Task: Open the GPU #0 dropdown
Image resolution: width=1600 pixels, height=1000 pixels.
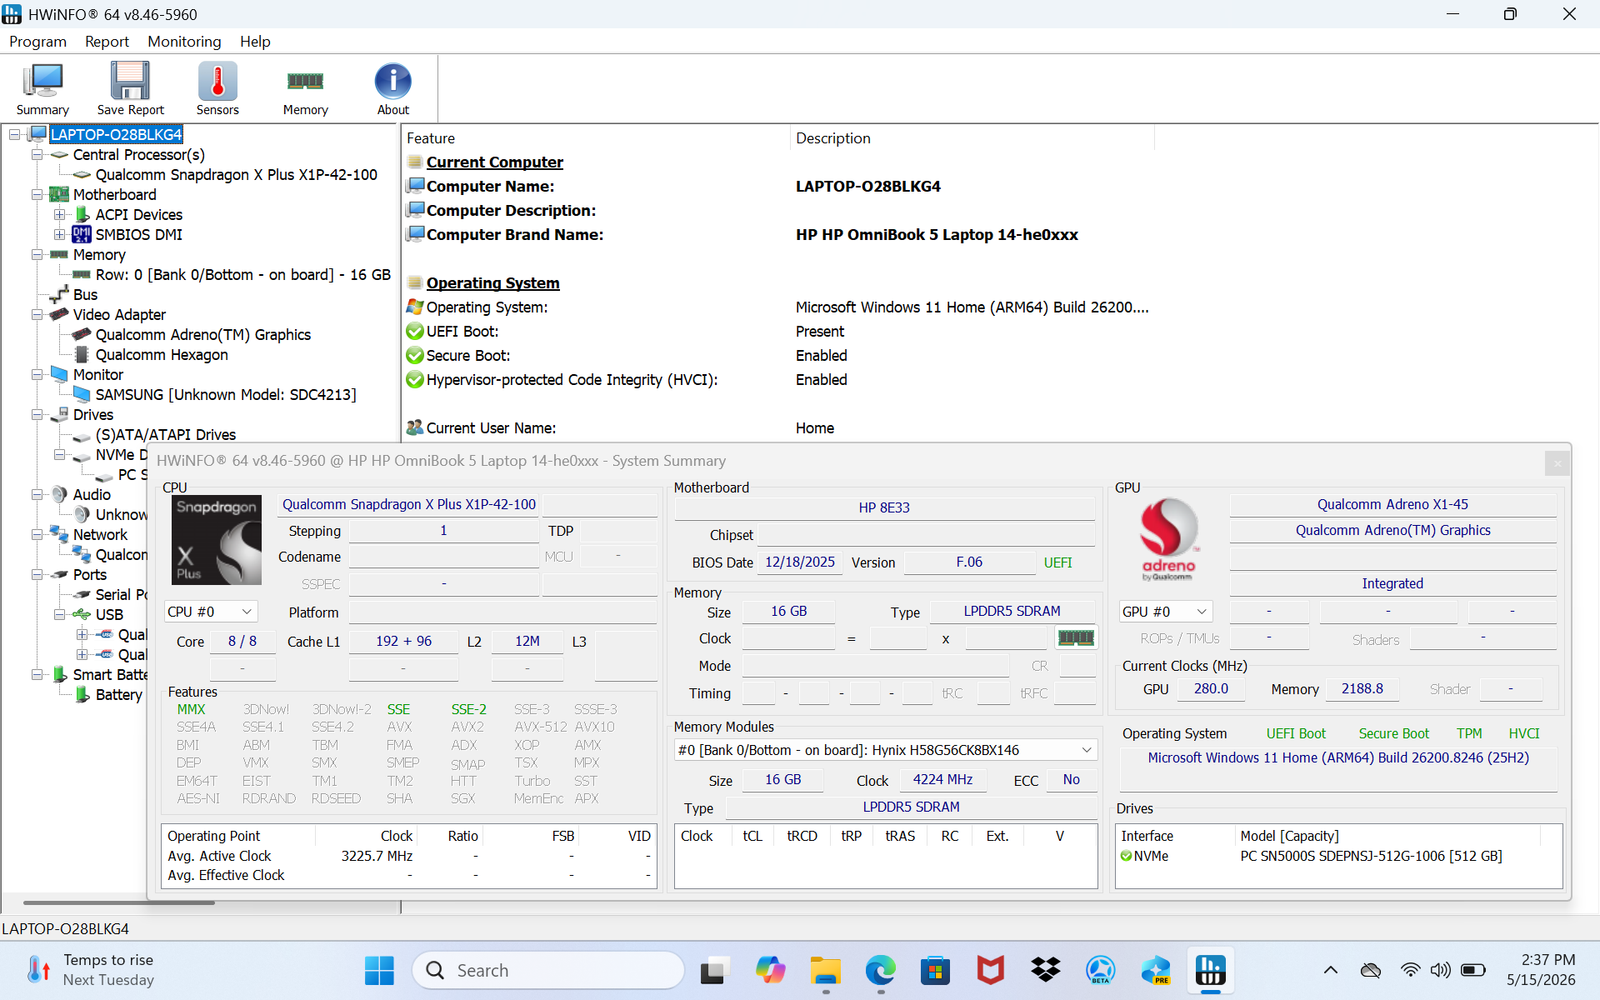Action: (x=1166, y=611)
